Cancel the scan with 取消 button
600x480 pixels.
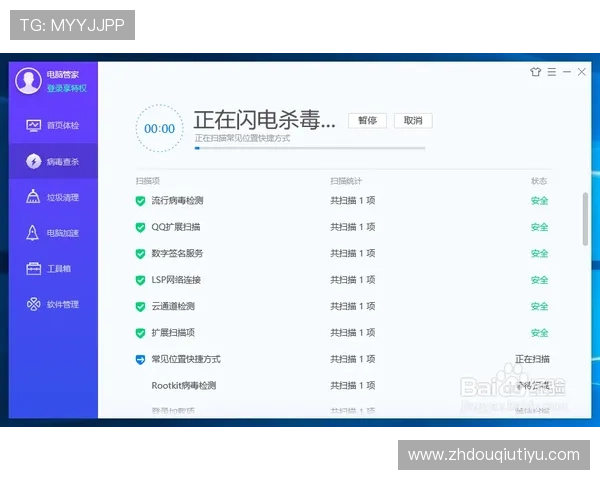[x=413, y=121]
